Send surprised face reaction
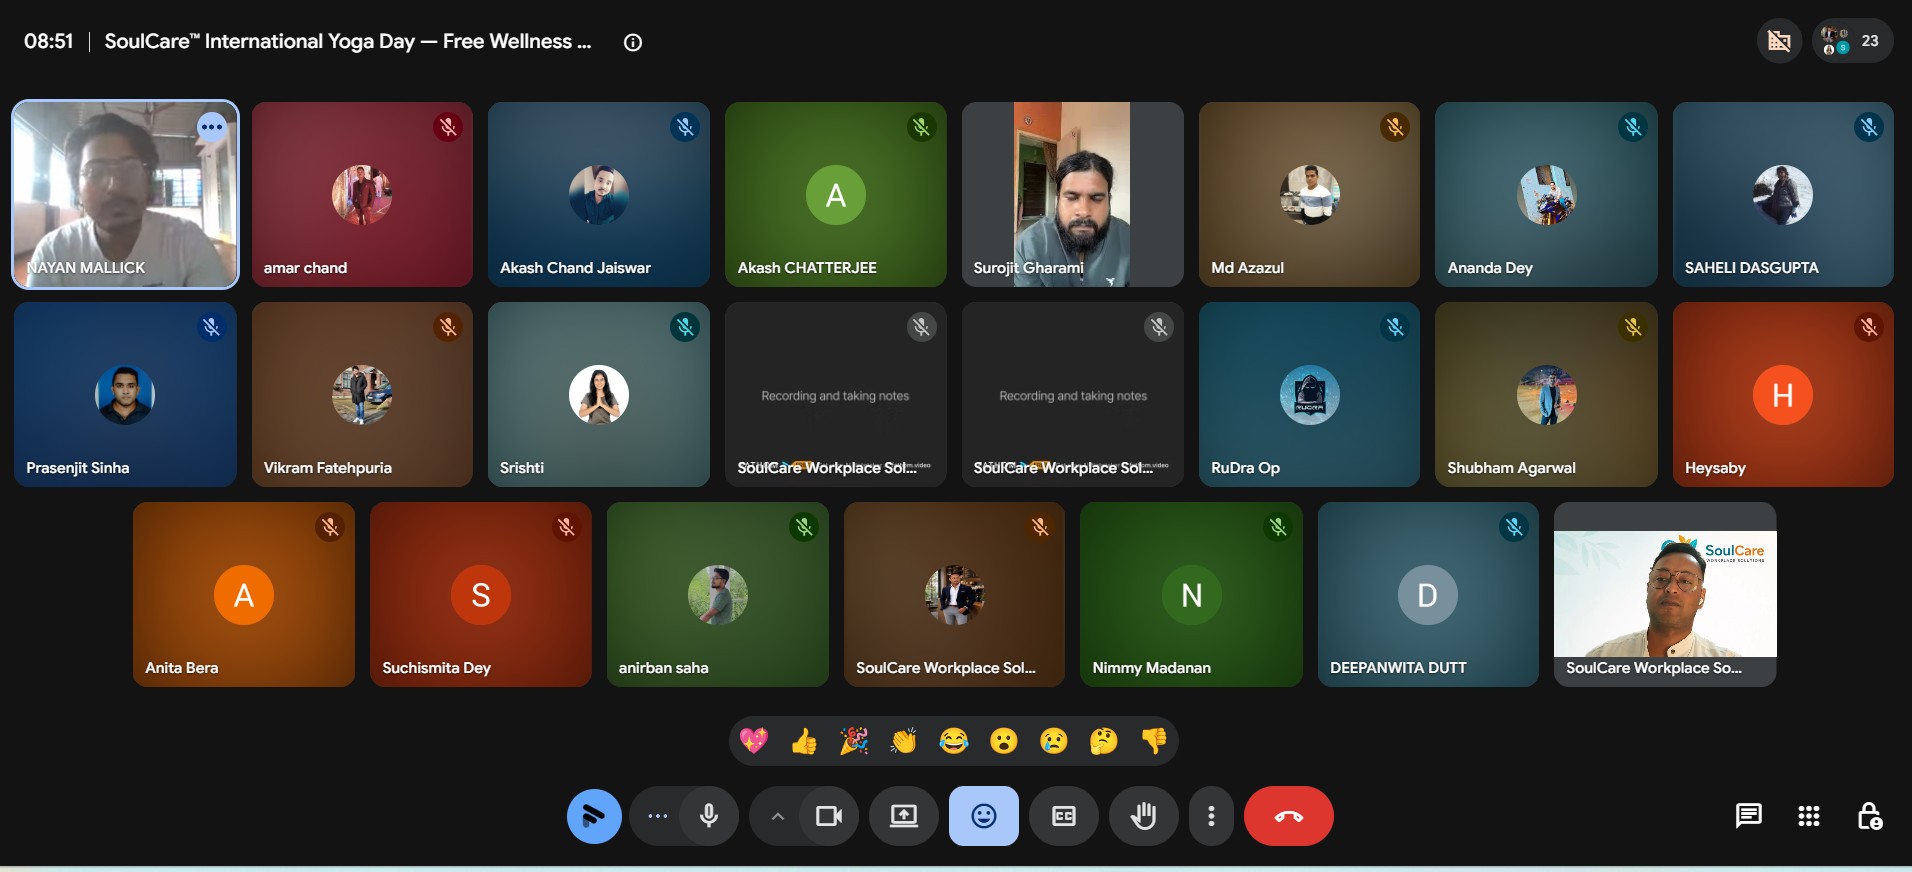Image resolution: width=1912 pixels, height=872 pixels. [x=1004, y=741]
